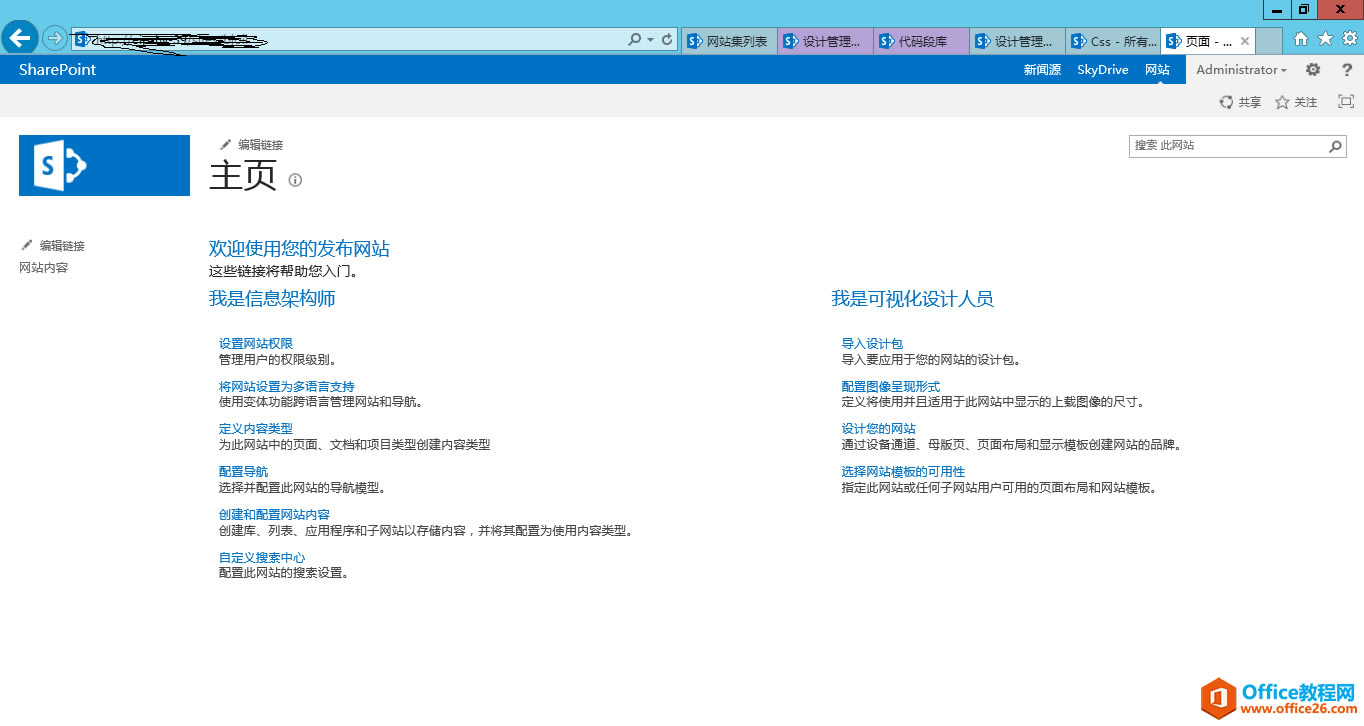Open the Administrator user dropdown

[x=1240, y=69]
